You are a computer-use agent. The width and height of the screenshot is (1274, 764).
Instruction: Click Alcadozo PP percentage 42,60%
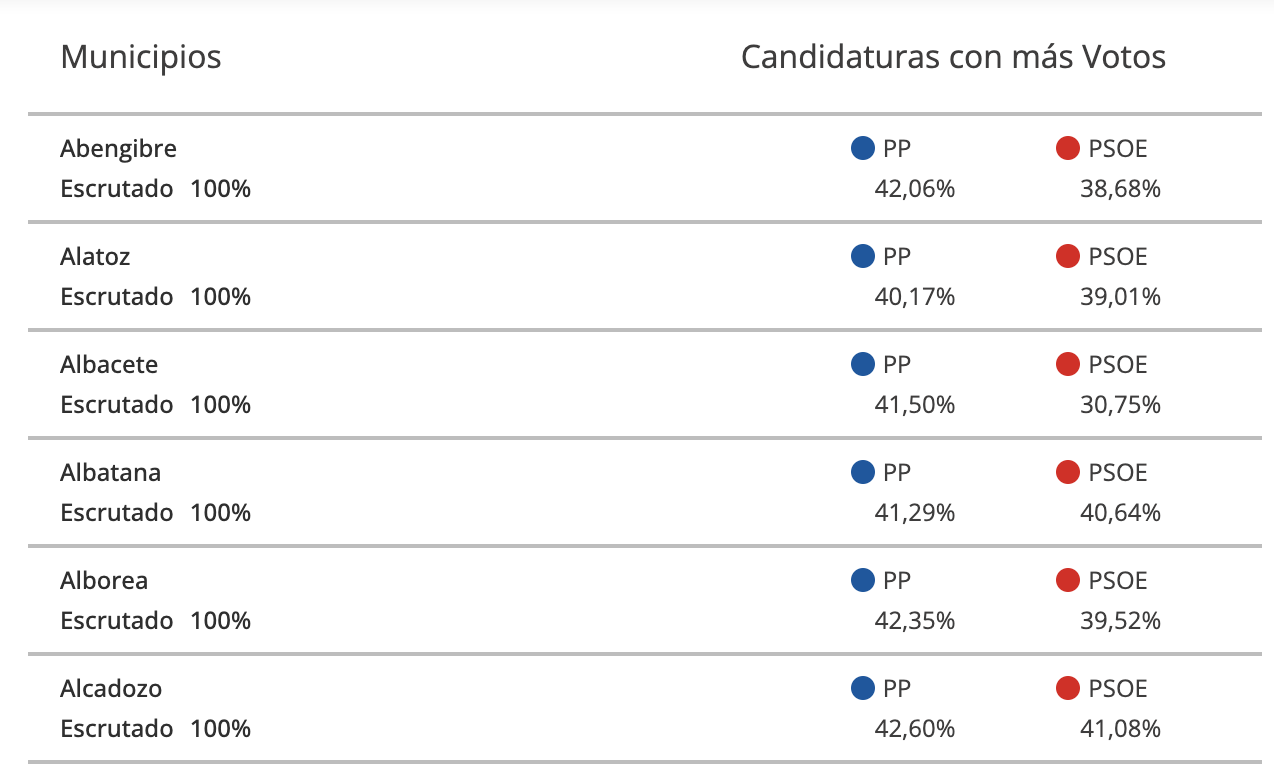pyautogui.click(x=915, y=729)
